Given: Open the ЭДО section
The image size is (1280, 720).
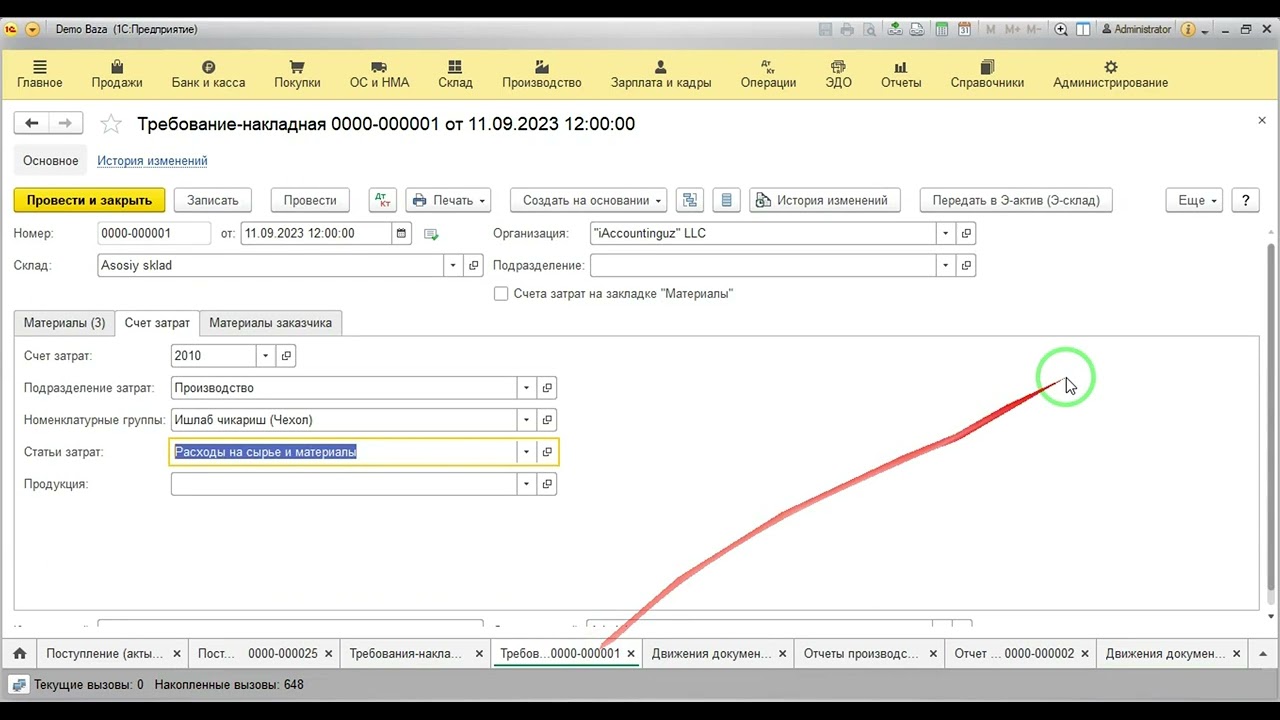Looking at the screenshot, I should tap(838, 74).
